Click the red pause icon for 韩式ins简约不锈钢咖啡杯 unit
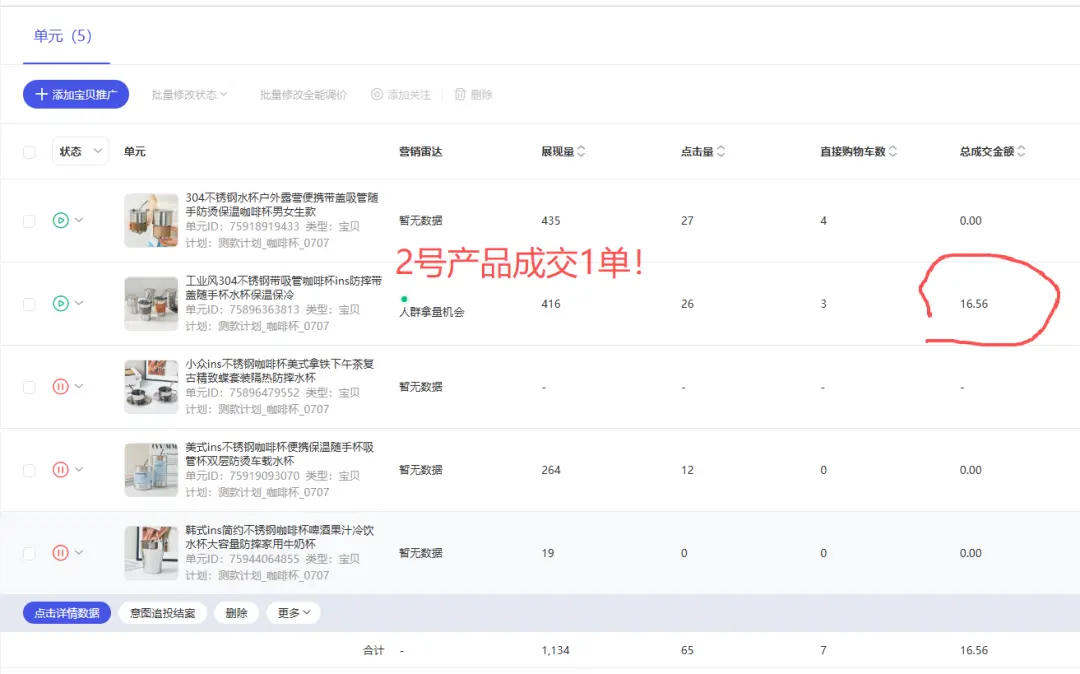Image resolution: width=1080 pixels, height=674 pixels. (60, 552)
